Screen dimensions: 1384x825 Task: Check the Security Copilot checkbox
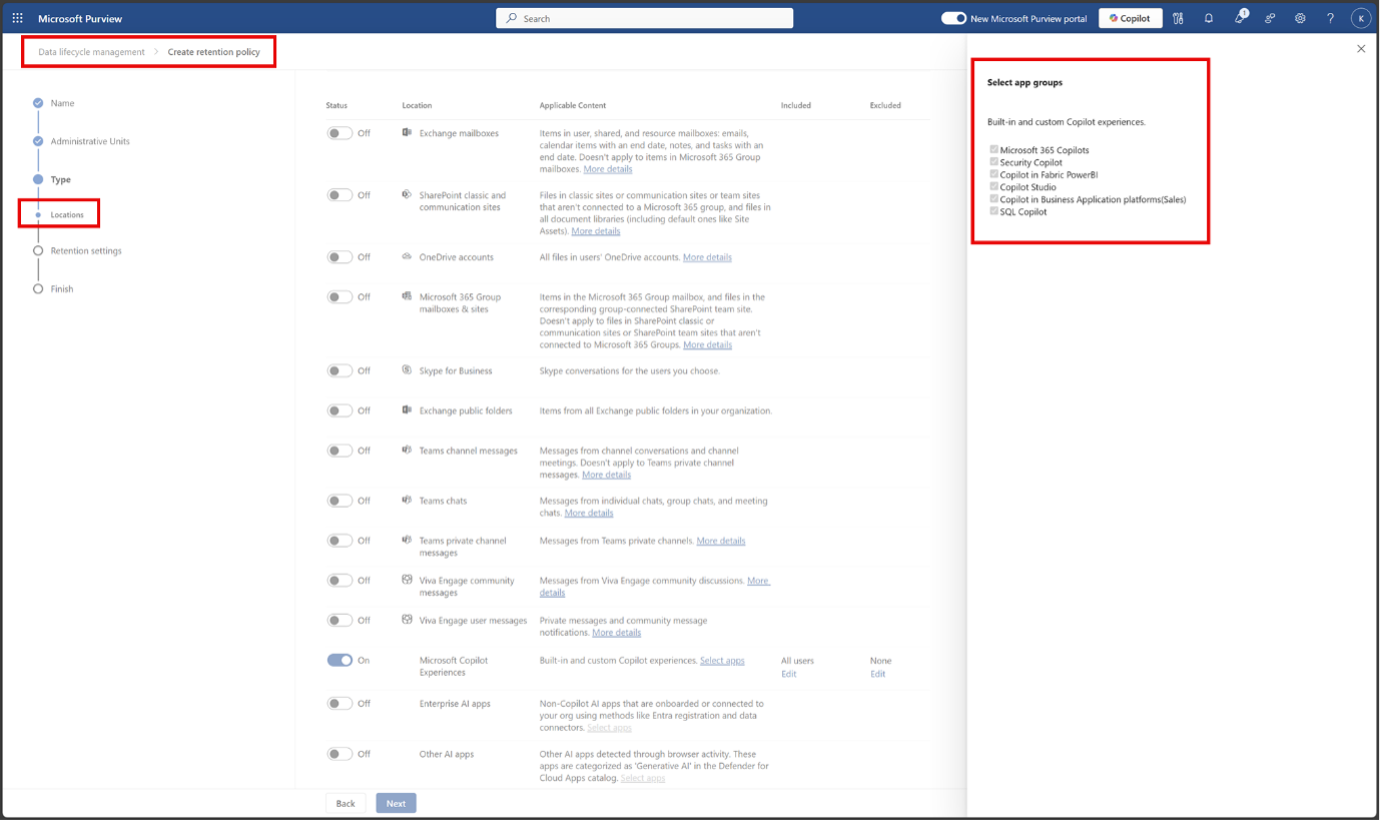tap(994, 162)
